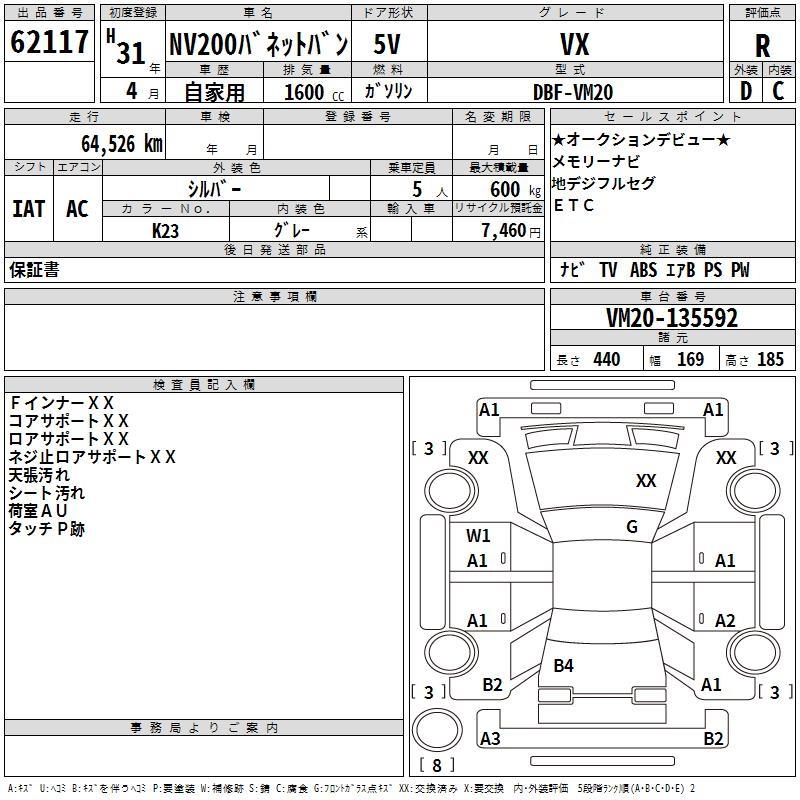The width and height of the screenshot is (800, 800).
Task: Click the grade value VX
Action: point(574,44)
